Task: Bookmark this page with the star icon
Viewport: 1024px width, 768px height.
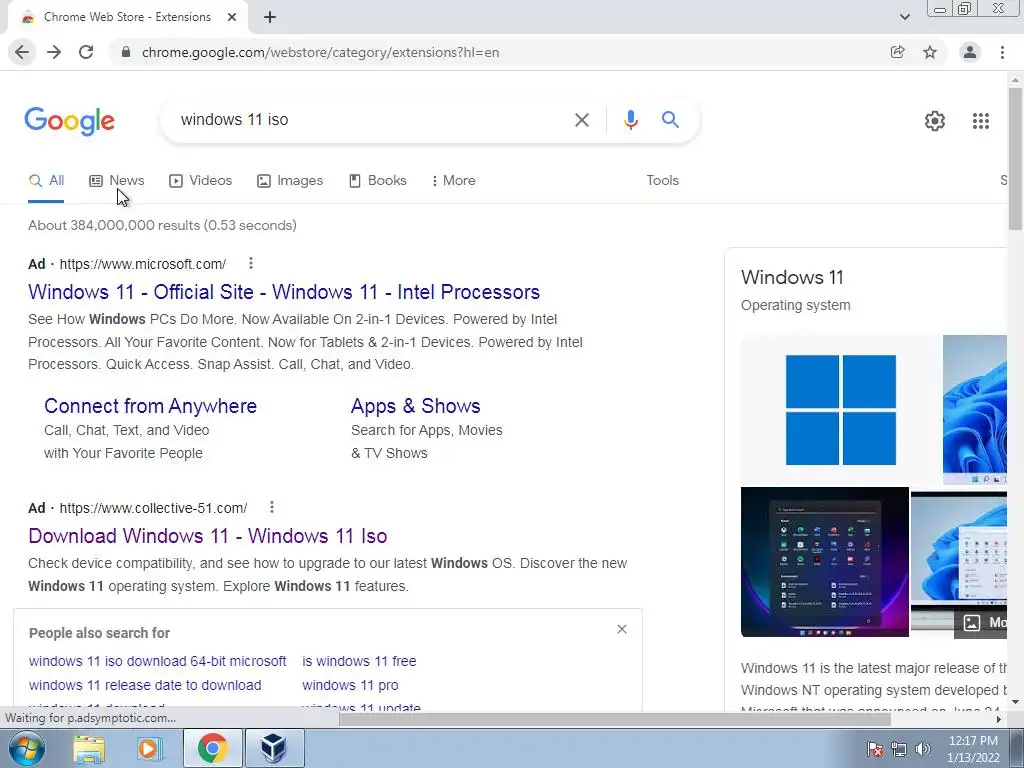Action: [930, 52]
